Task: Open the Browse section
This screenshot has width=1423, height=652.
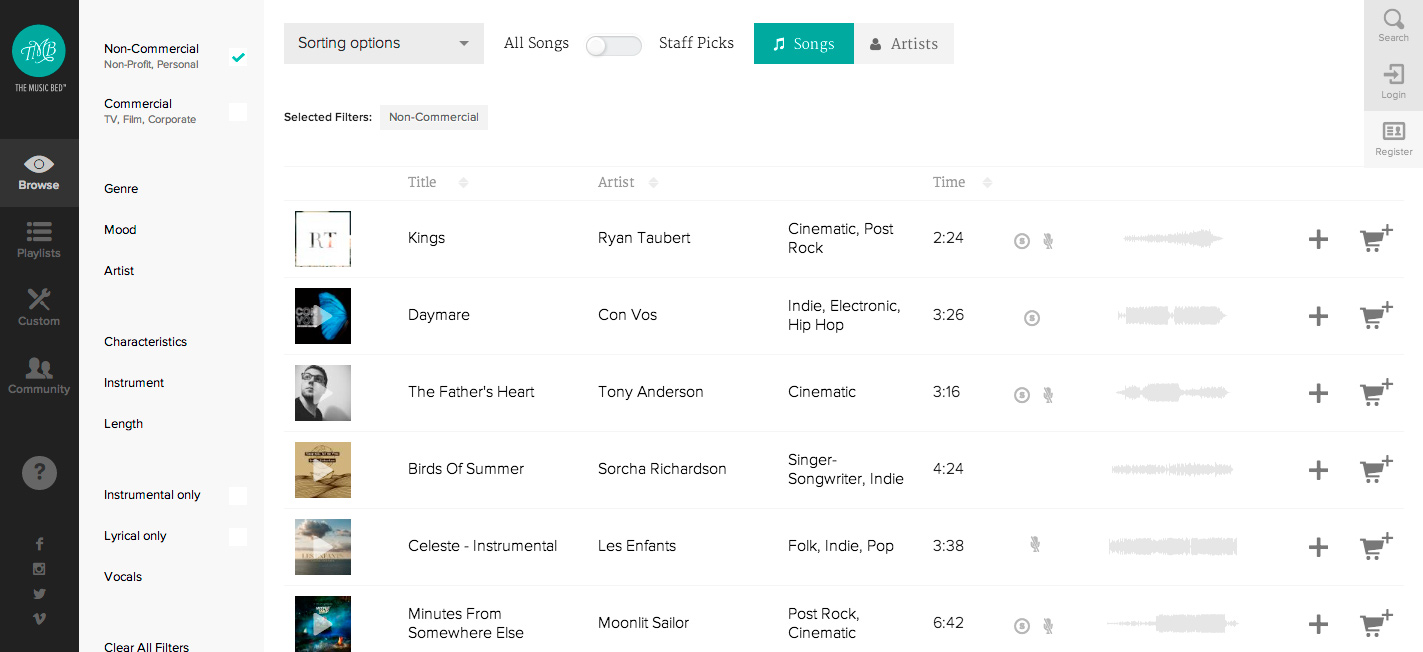Action: 39,173
